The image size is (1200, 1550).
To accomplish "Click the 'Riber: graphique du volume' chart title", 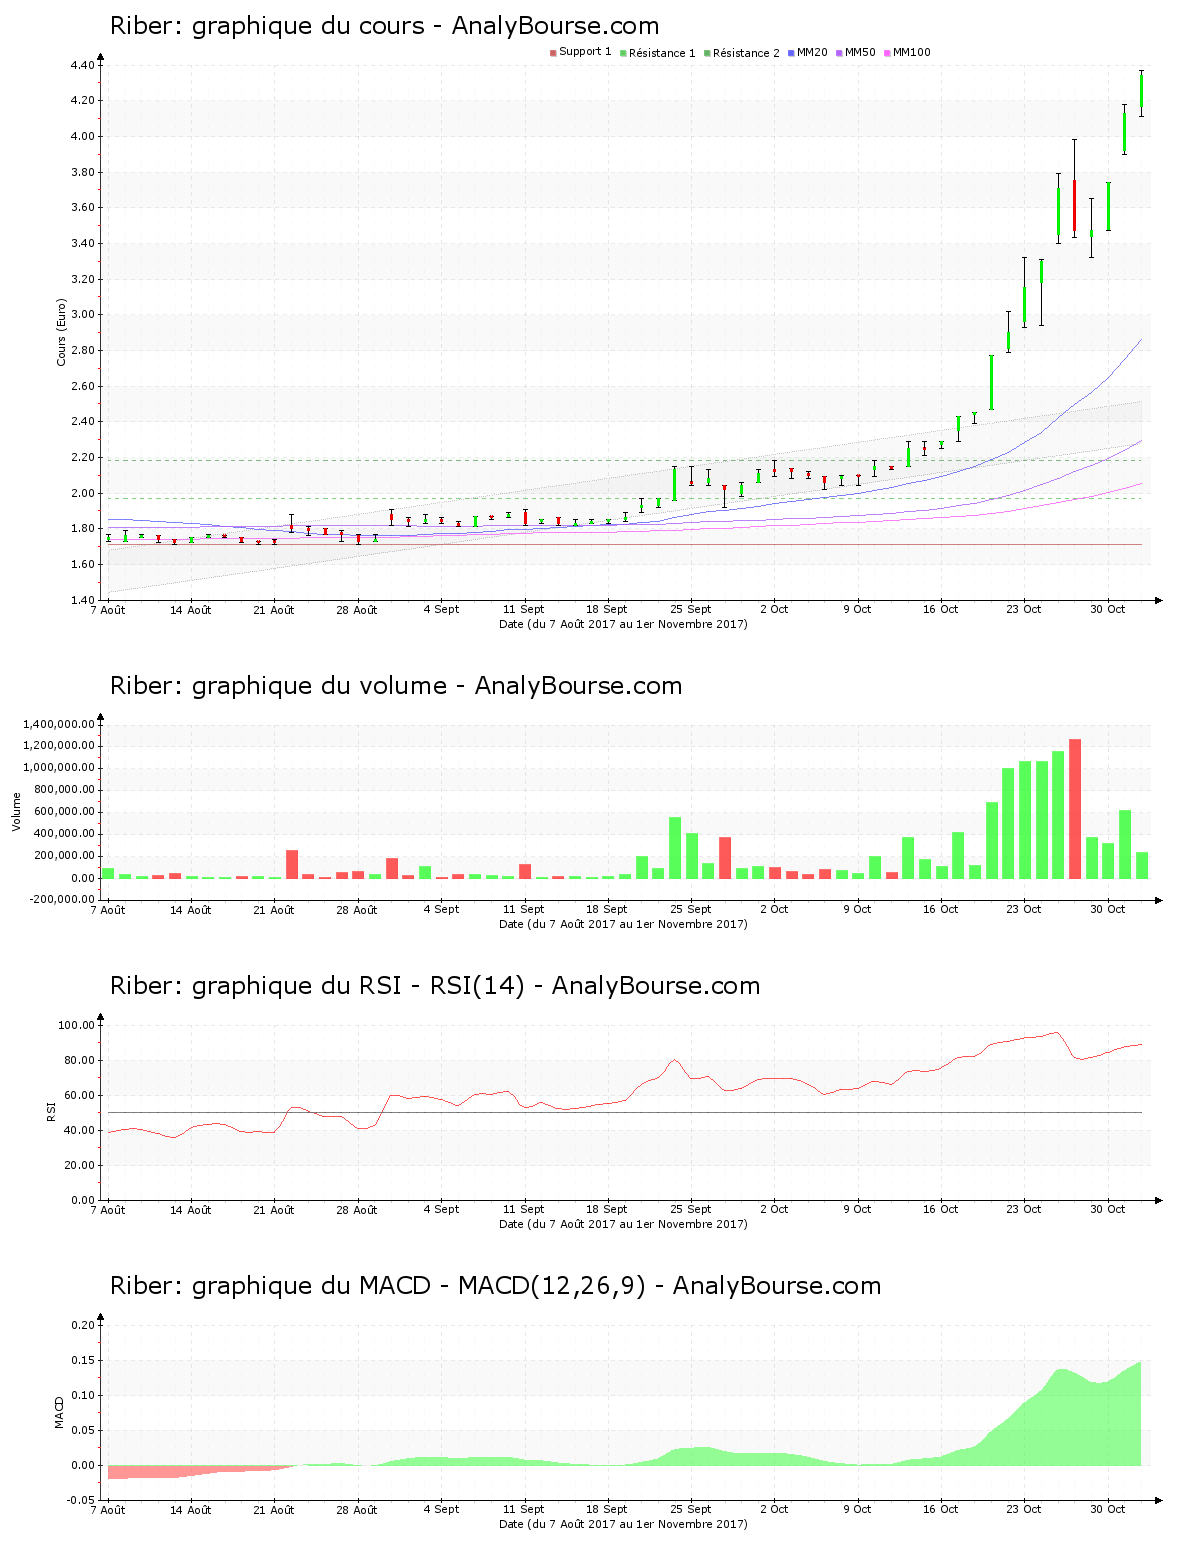I will (x=396, y=685).
